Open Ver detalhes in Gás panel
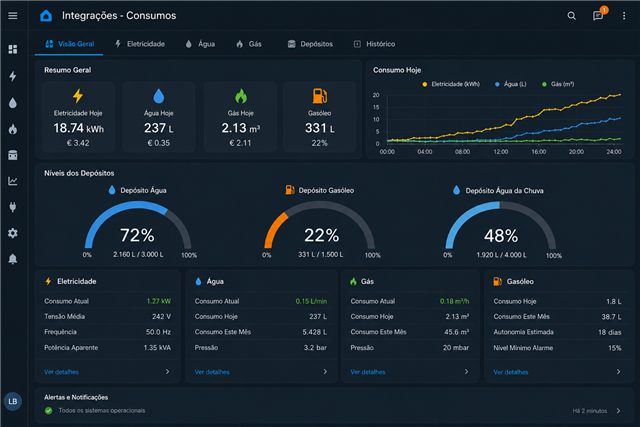640x427 pixels. tap(368, 372)
